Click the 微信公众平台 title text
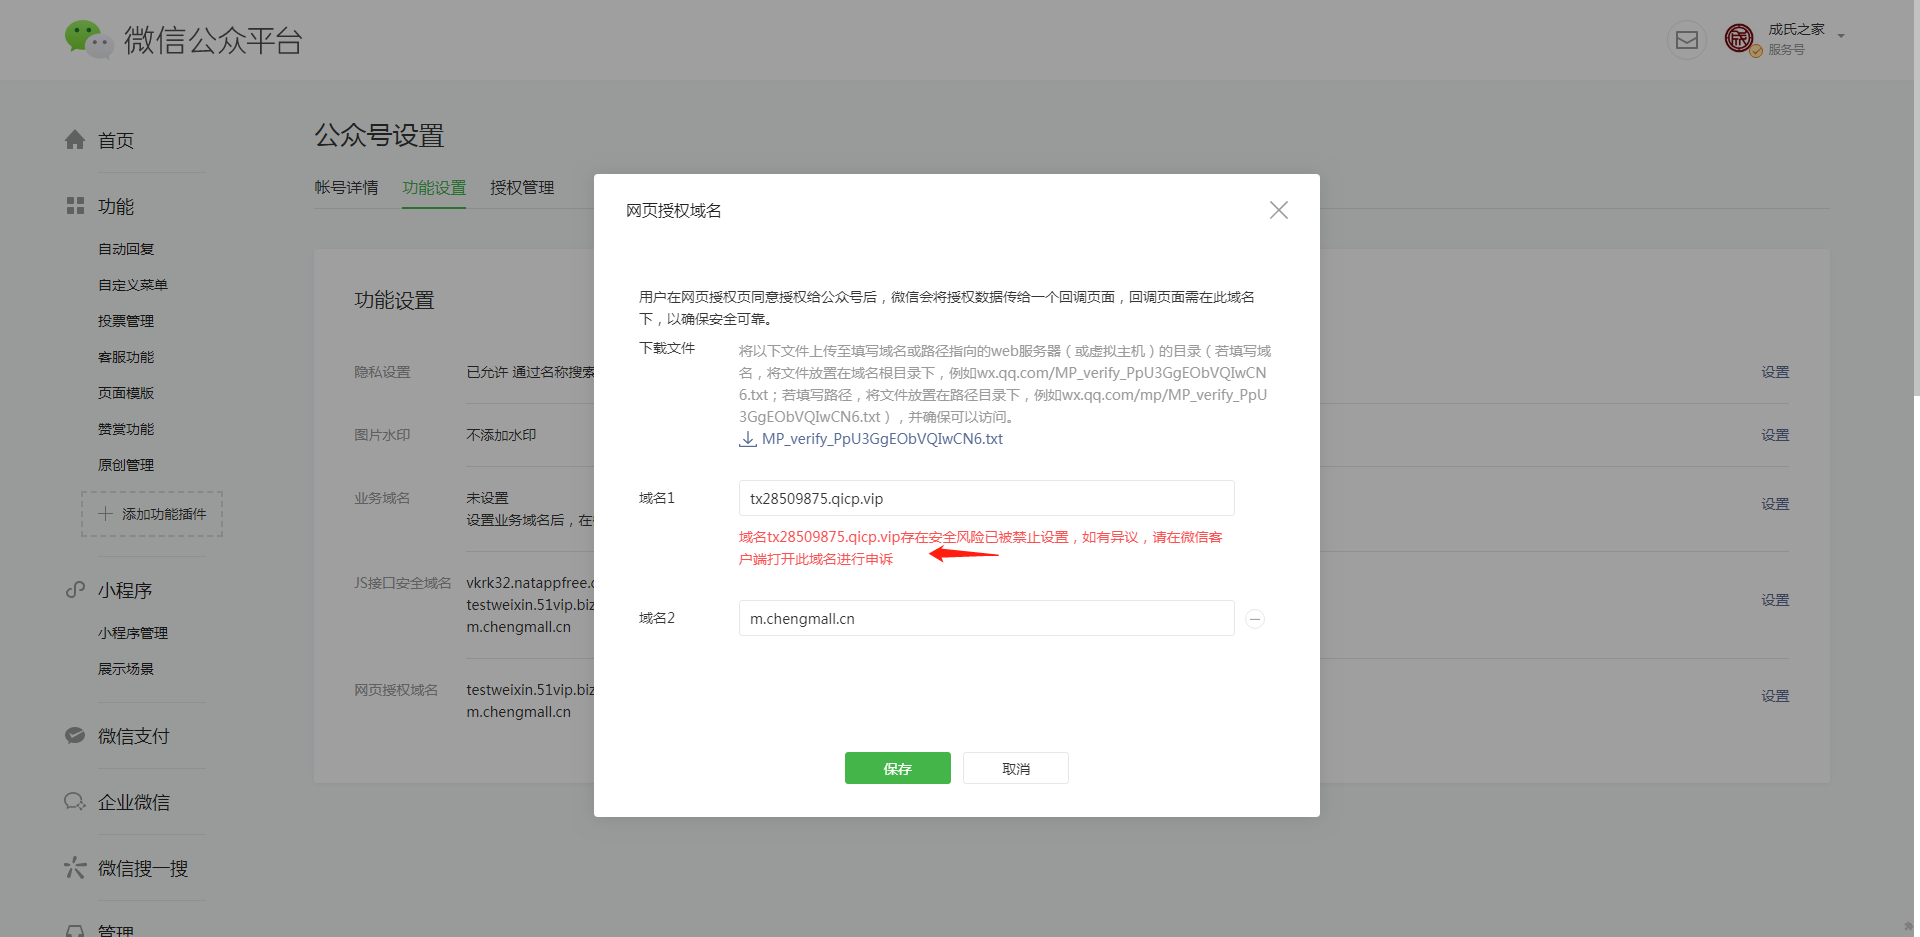Viewport: 1920px width, 937px height. [x=213, y=40]
